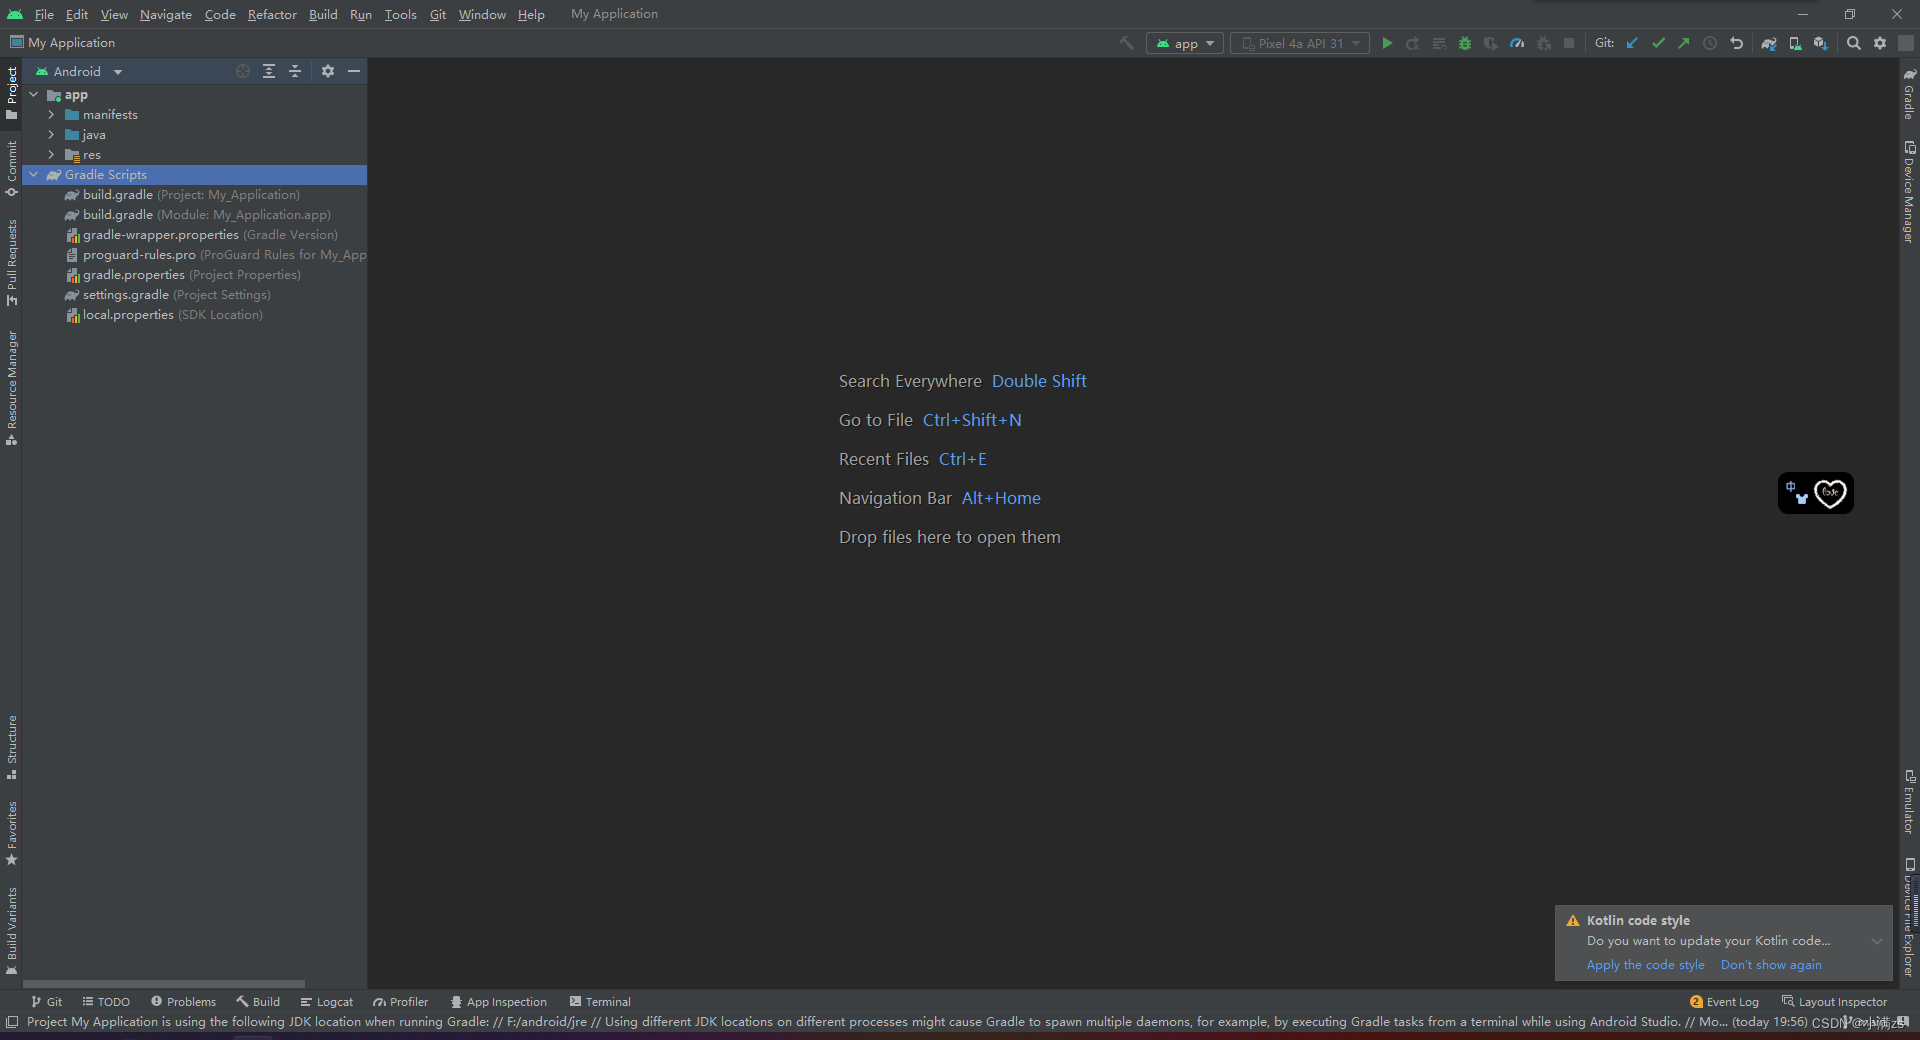Viewport: 1920px width, 1040px height.
Task: Toggle the Problems tool window
Action: [183, 1002]
